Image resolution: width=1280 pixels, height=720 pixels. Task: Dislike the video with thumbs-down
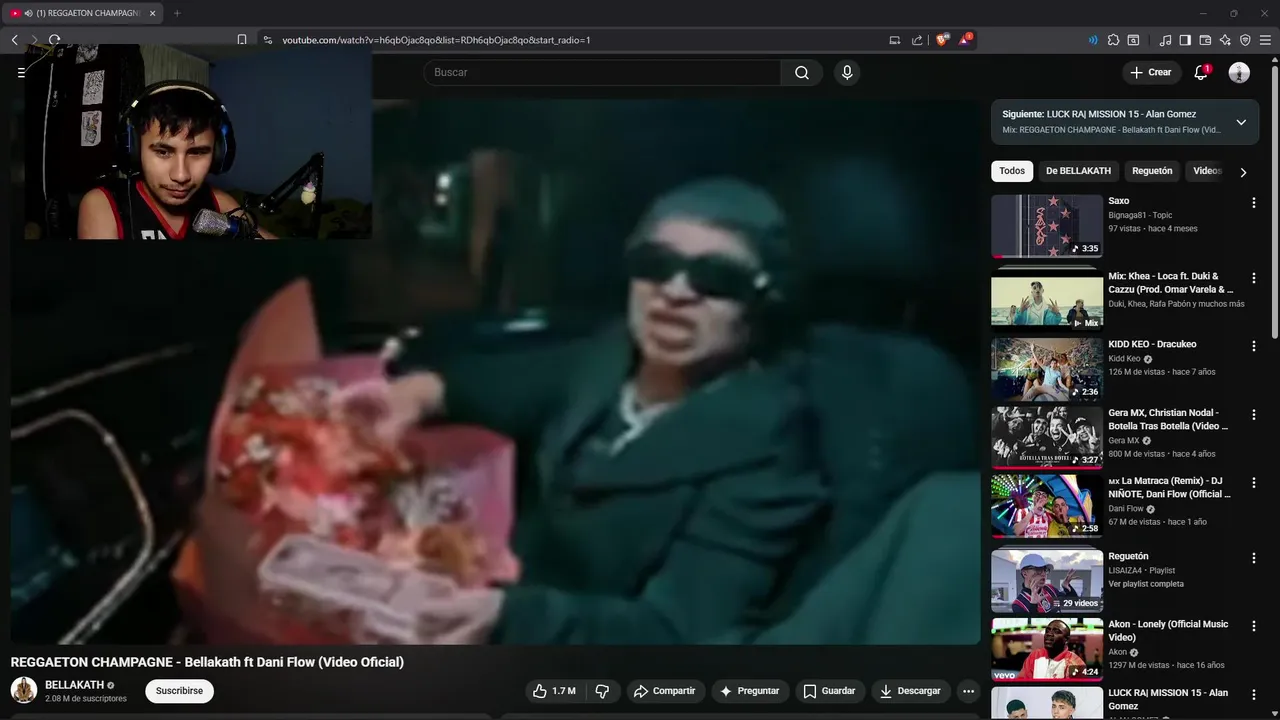point(602,691)
